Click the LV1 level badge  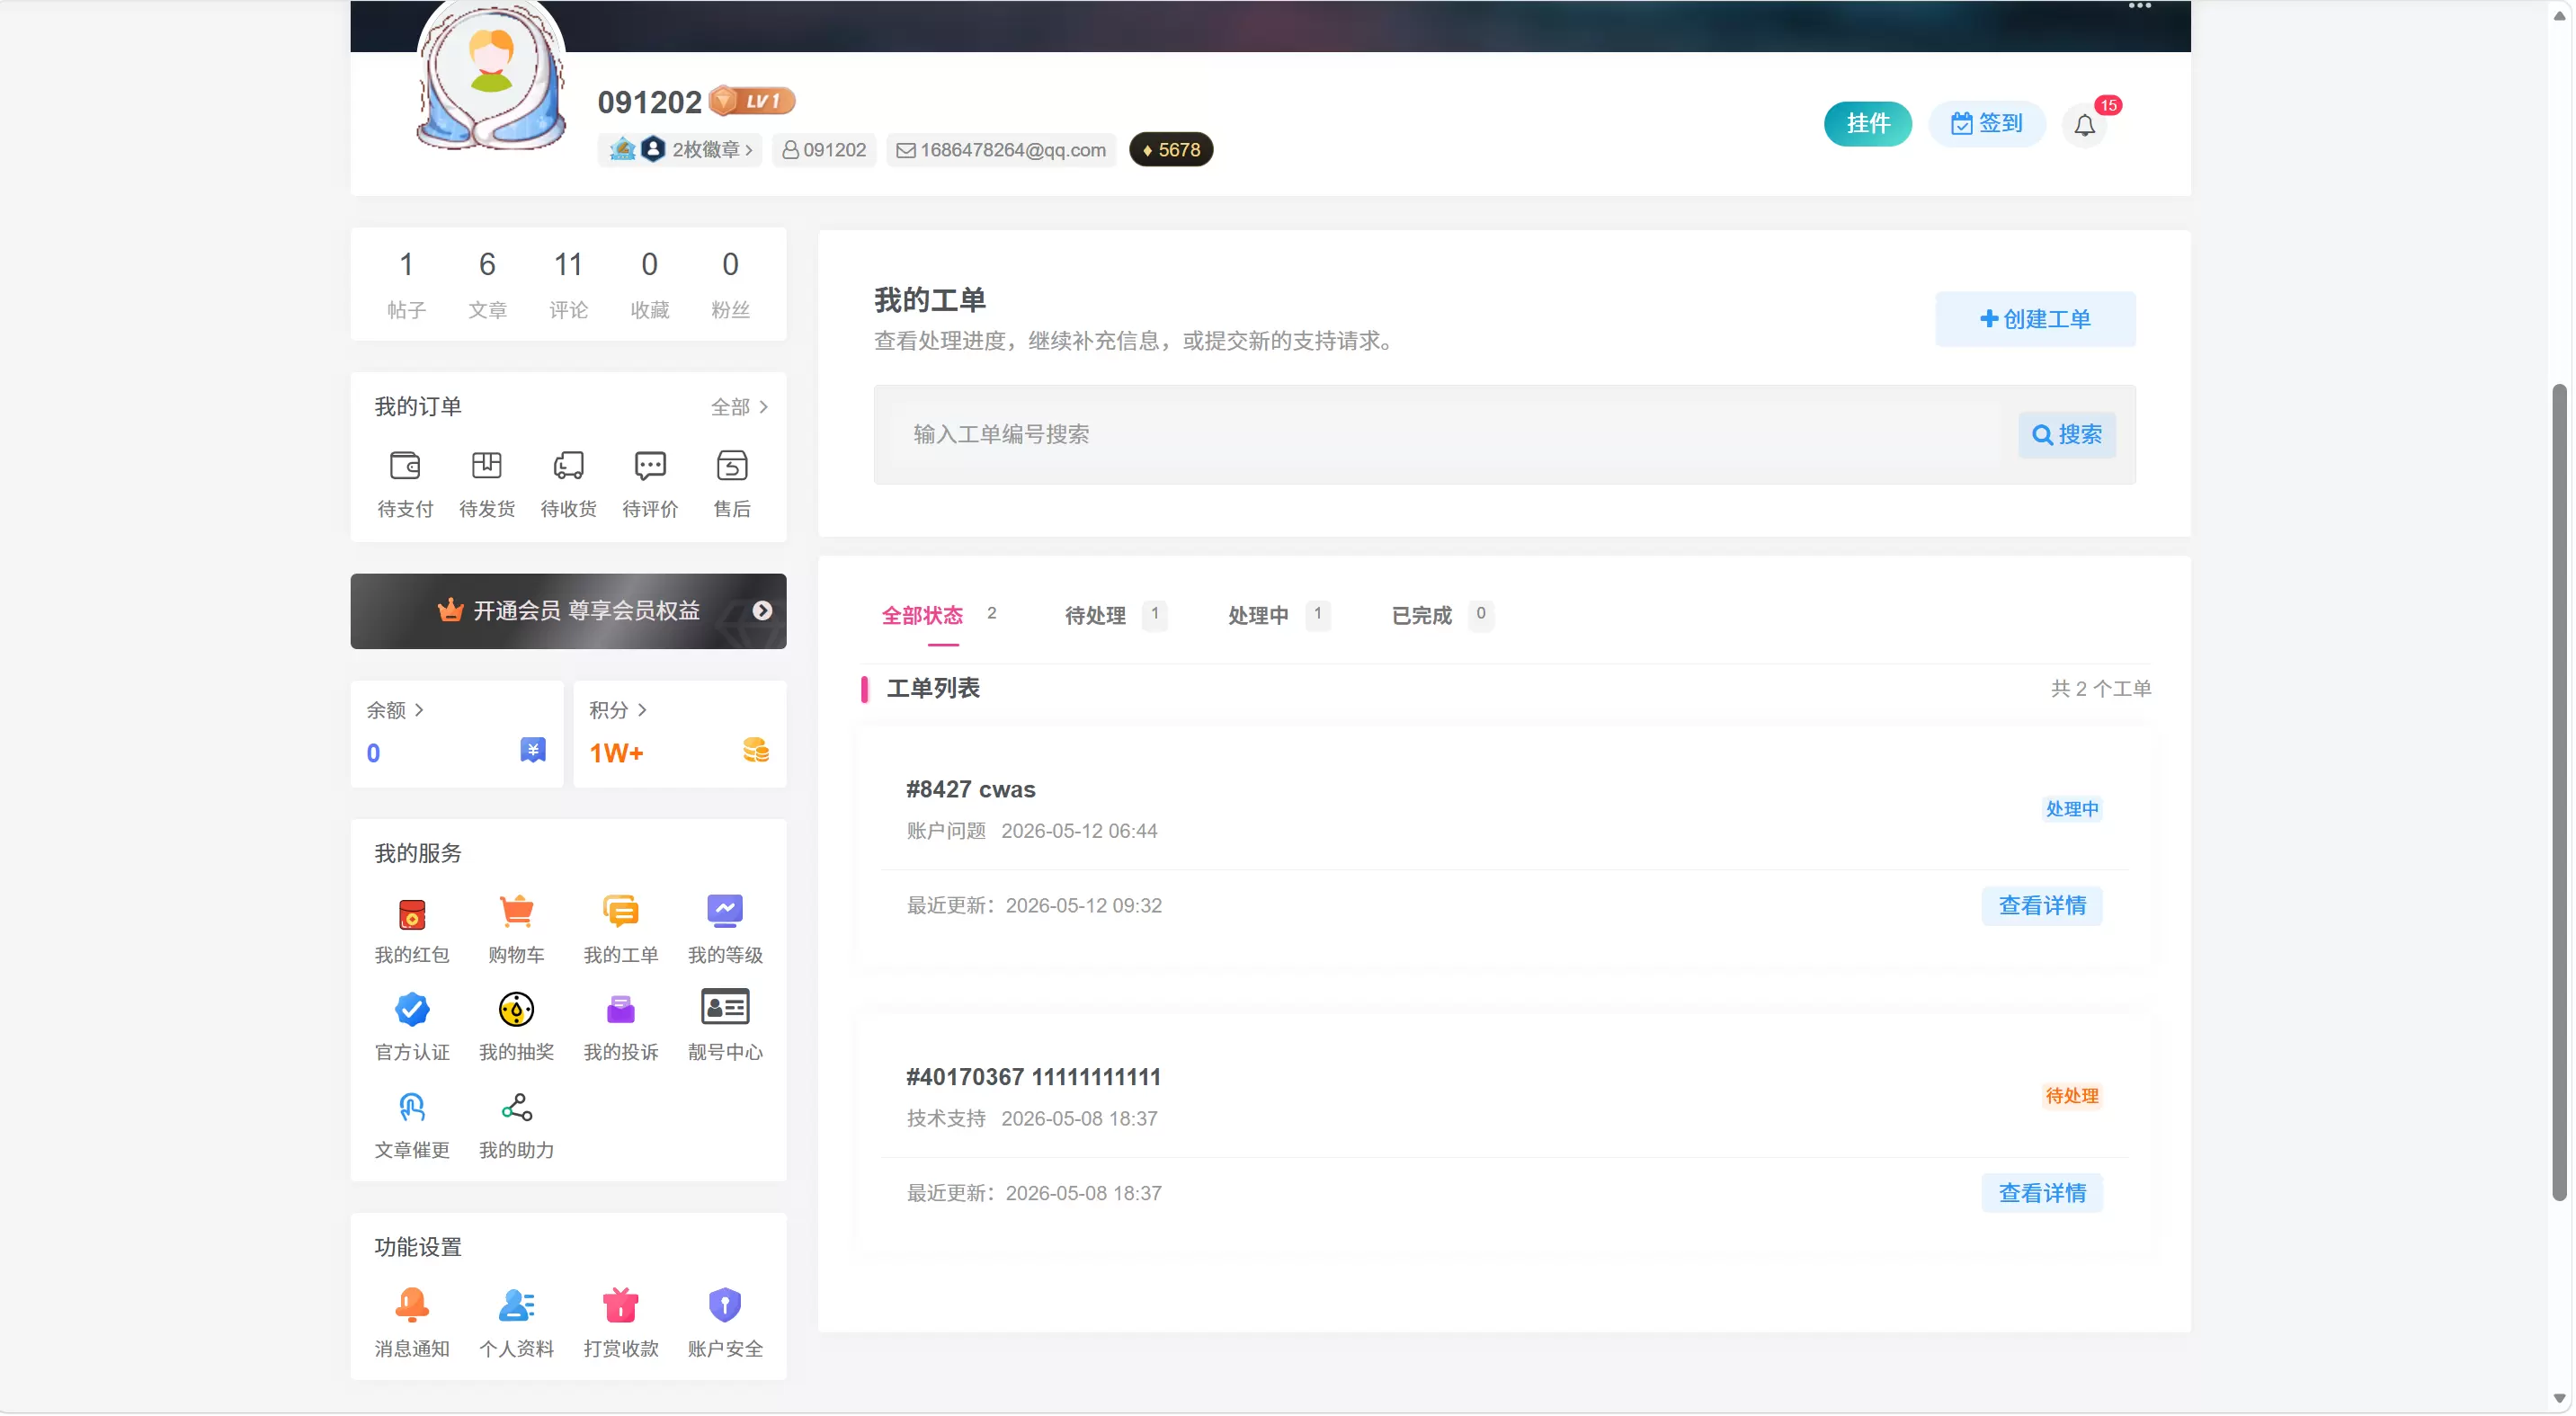click(753, 101)
